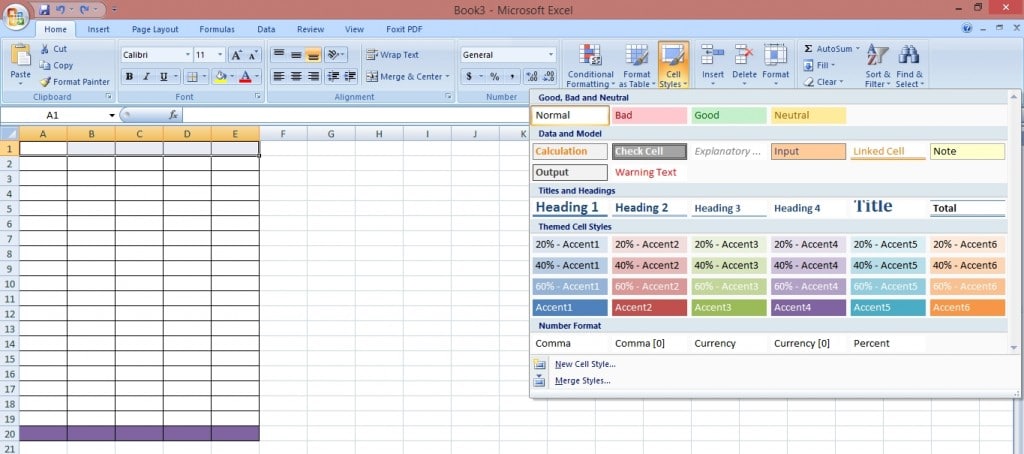Open the General number format dropdown
The image size is (1024, 454).
click(551, 55)
